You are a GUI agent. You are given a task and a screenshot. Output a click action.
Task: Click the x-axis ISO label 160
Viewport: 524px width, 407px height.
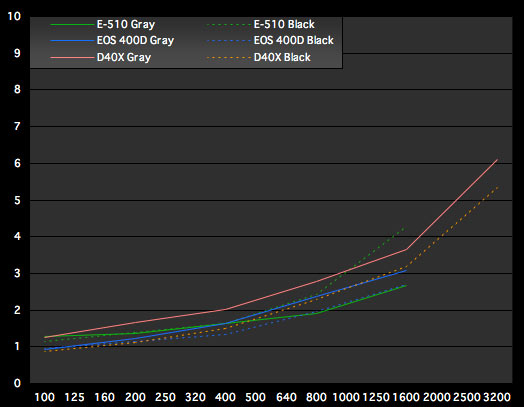click(x=105, y=397)
